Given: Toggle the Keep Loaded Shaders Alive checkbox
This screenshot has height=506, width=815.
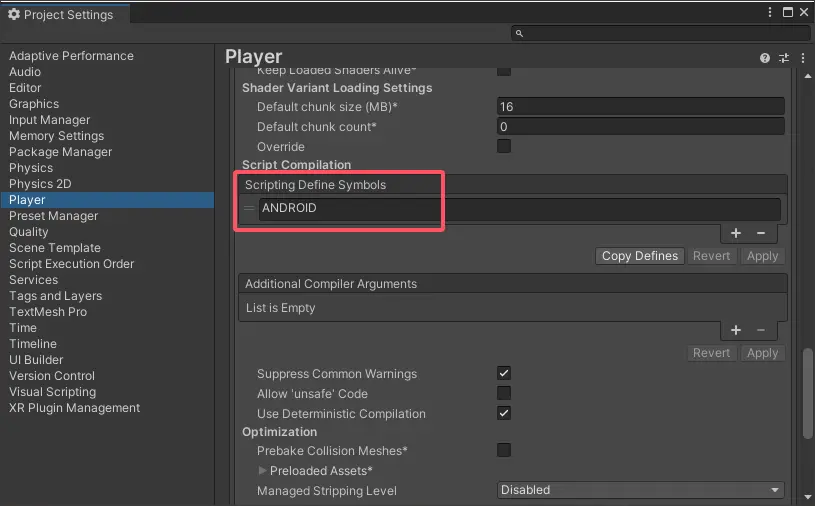Looking at the screenshot, I should 504,71.
